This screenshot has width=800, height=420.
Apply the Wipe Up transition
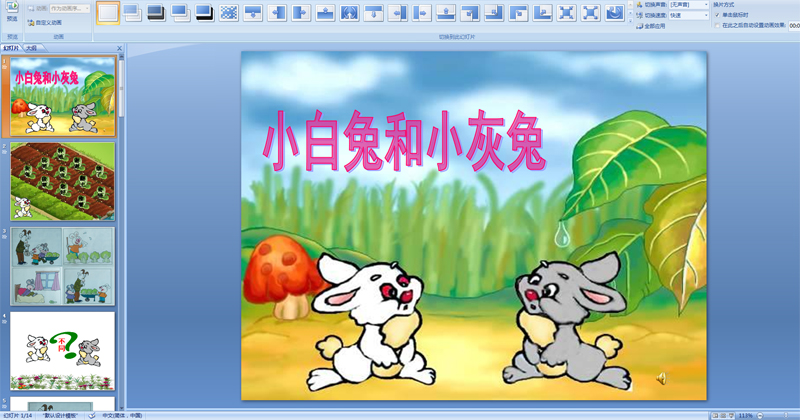(325, 13)
